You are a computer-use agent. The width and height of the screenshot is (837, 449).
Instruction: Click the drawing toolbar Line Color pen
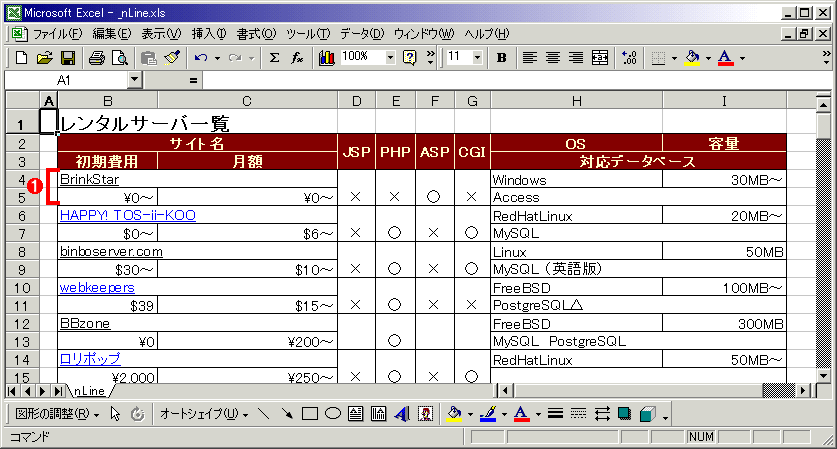488,414
